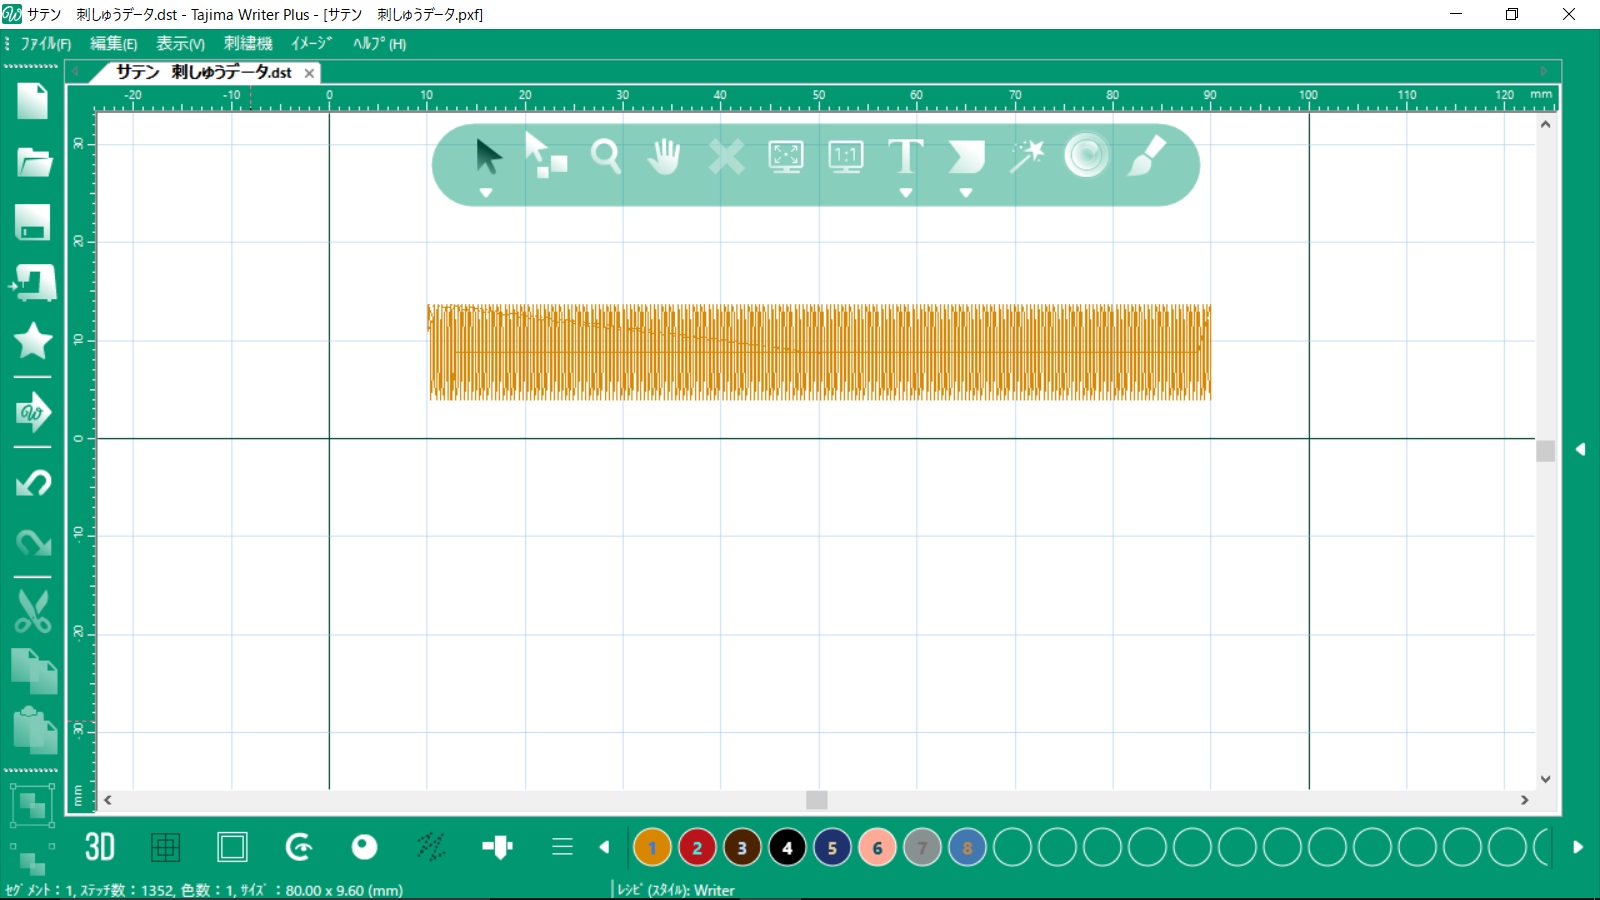Open the ヘルプ(H) menu
This screenshot has height=900, width=1600.
[379, 44]
